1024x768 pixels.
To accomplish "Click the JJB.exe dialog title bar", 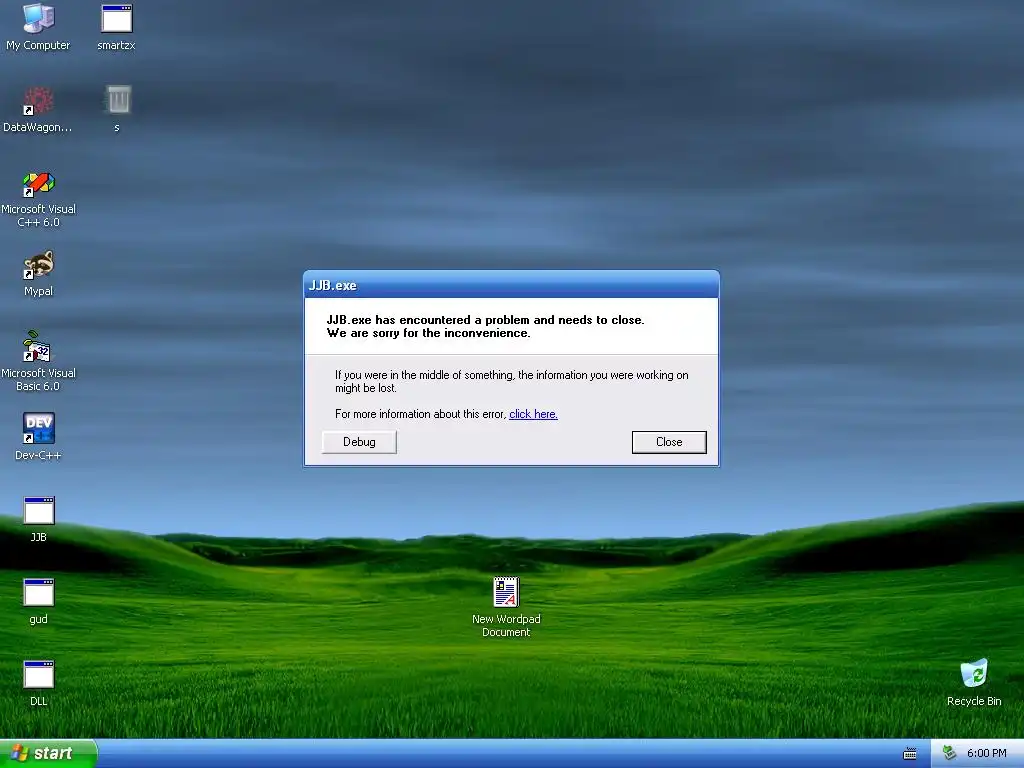I will coord(511,285).
